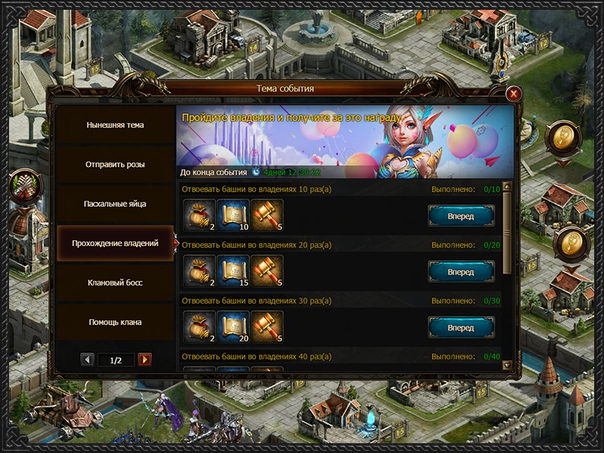The width and height of the screenshot is (604, 453).
Task: Open the Нынешняя тема tab
Action: tap(115, 125)
